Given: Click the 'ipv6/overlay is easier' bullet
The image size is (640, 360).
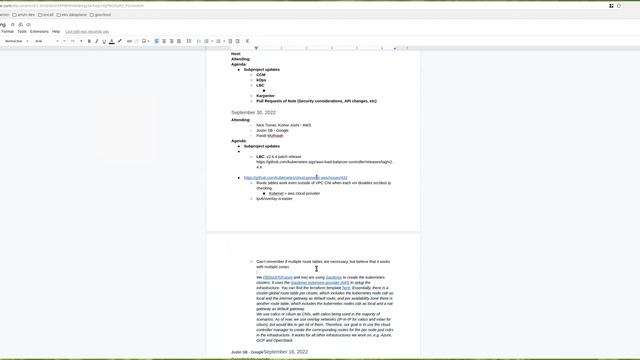Looking at the screenshot, I should [x=274, y=199].
